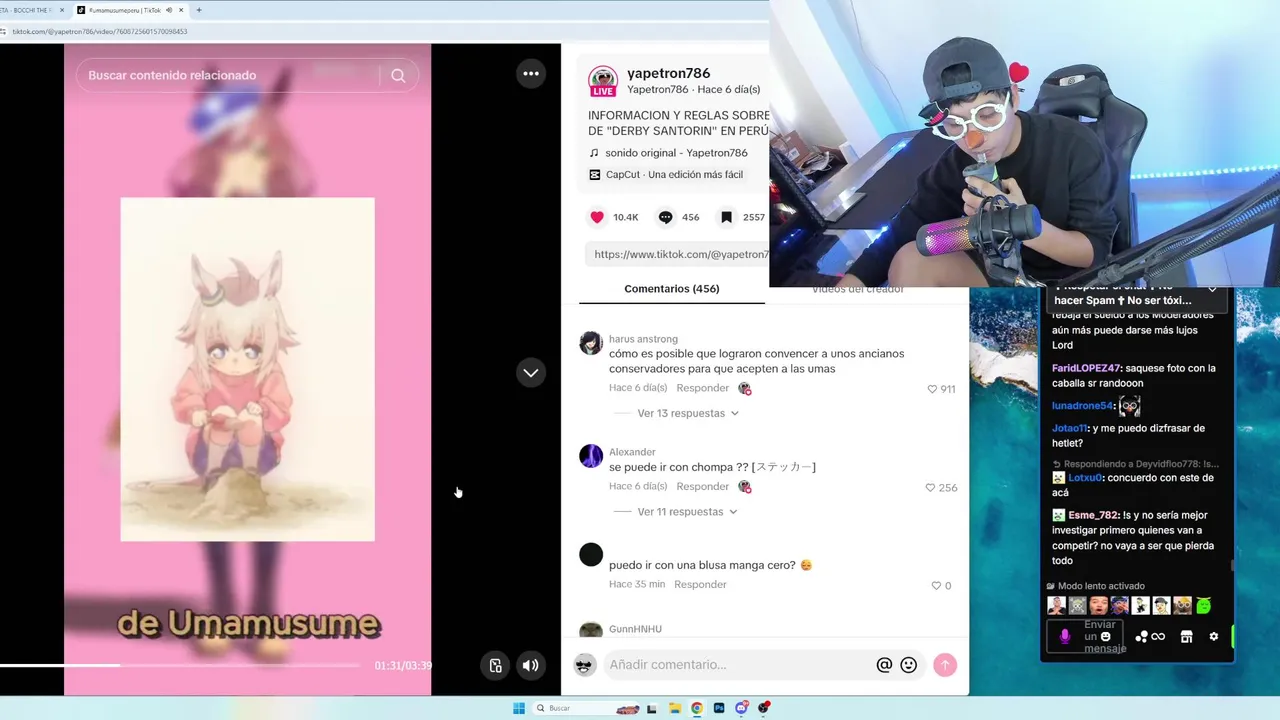1280x720 pixels.
Task: Switch to Videos del creador tab
Action: 857,289
